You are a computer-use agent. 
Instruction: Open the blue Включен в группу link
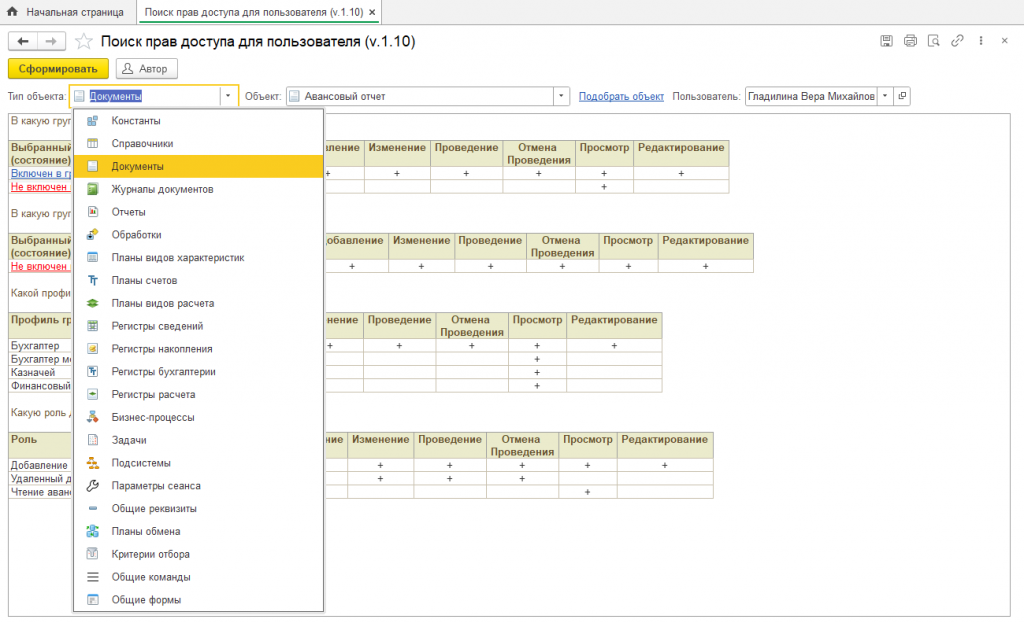tap(40, 174)
